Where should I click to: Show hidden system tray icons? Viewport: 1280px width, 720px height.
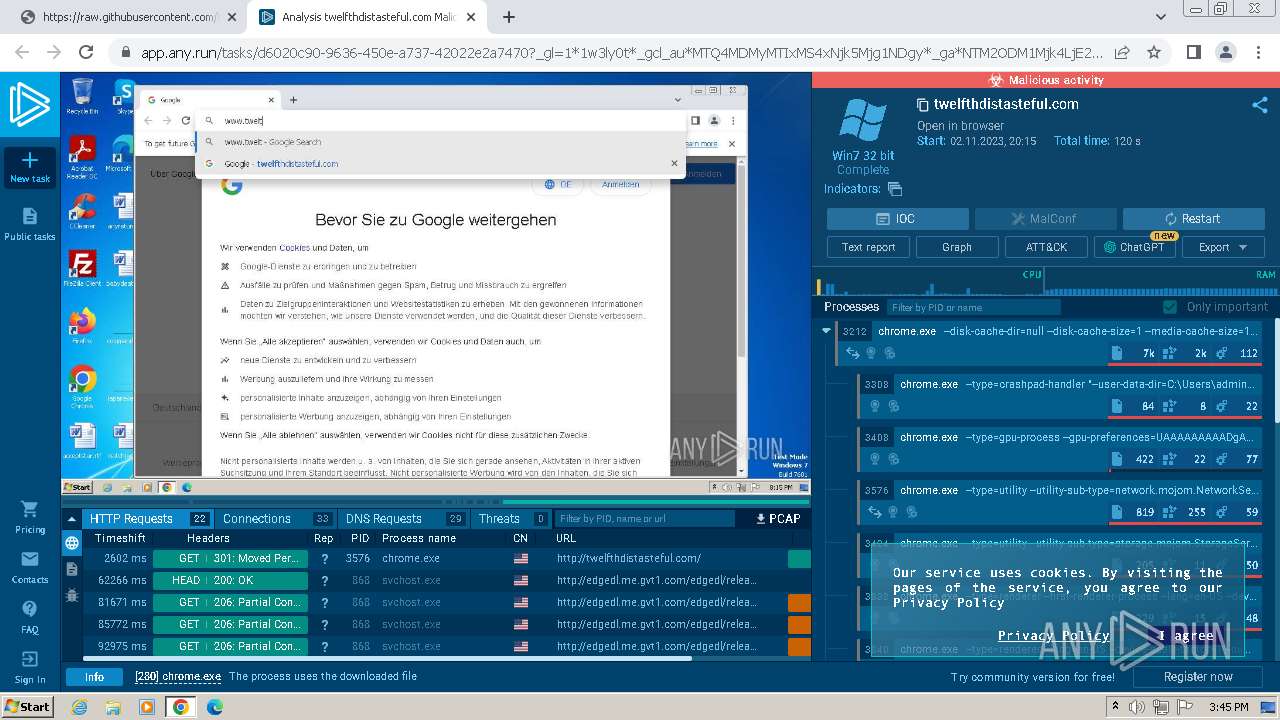(x=1116, y=707)
